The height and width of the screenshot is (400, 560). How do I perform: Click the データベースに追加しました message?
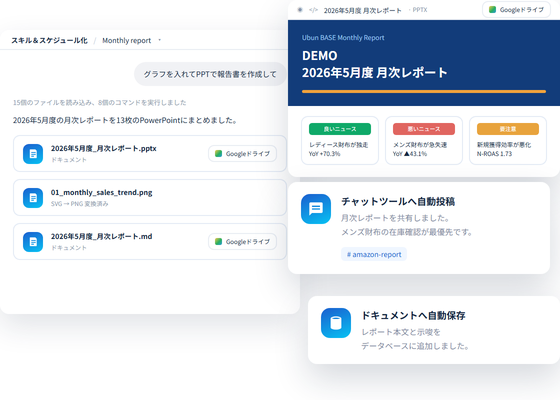pyautogui.click(x=415, y=346)
